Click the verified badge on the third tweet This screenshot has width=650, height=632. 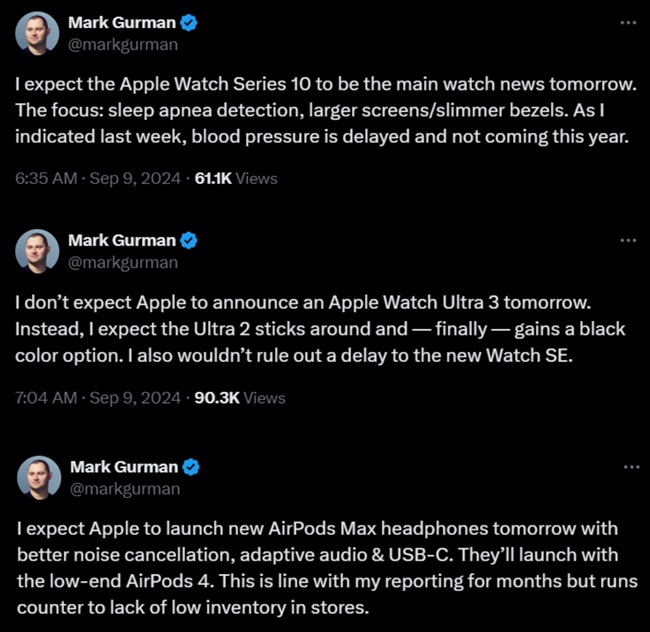pos(187,468)
